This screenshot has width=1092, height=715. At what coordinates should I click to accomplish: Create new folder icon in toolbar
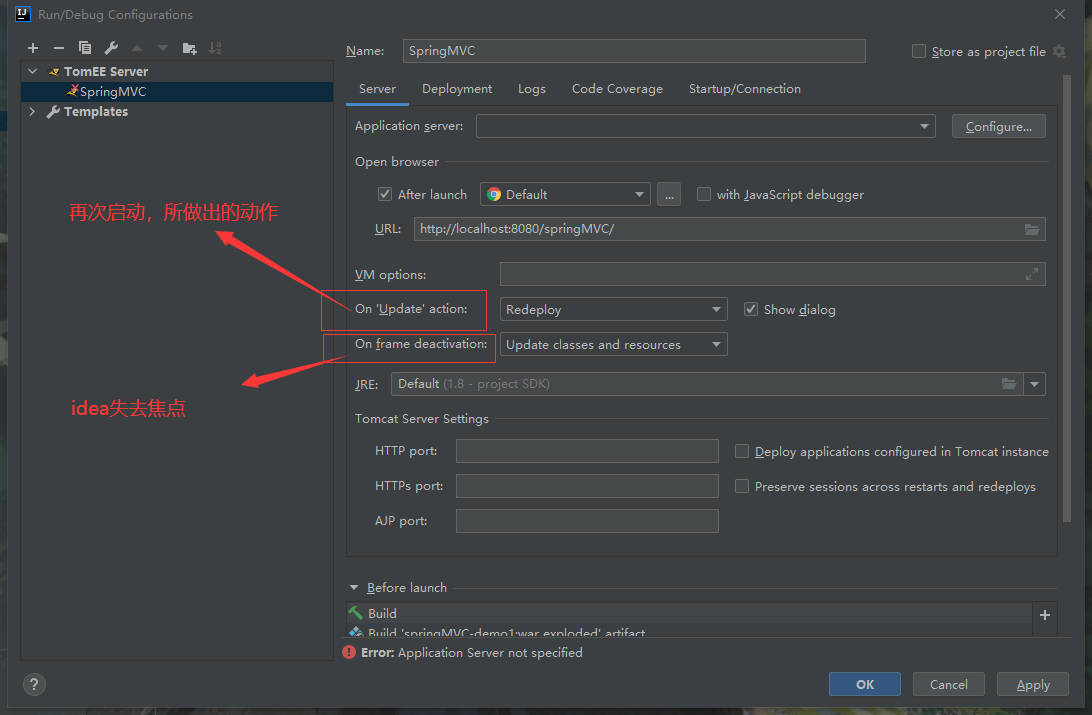coord(189,48)
